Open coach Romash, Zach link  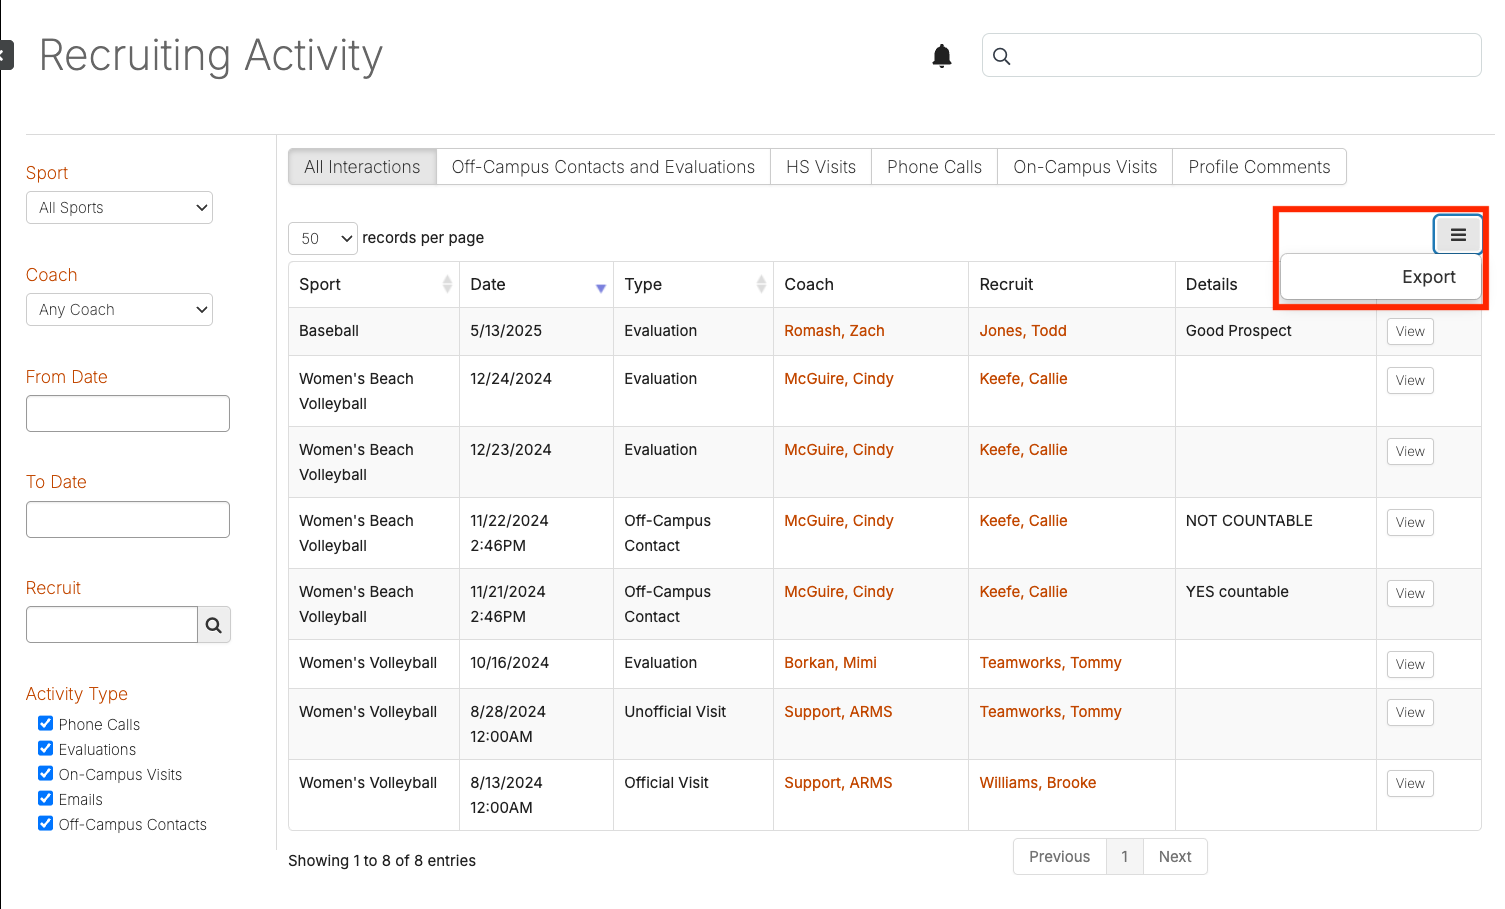point(834,331)
